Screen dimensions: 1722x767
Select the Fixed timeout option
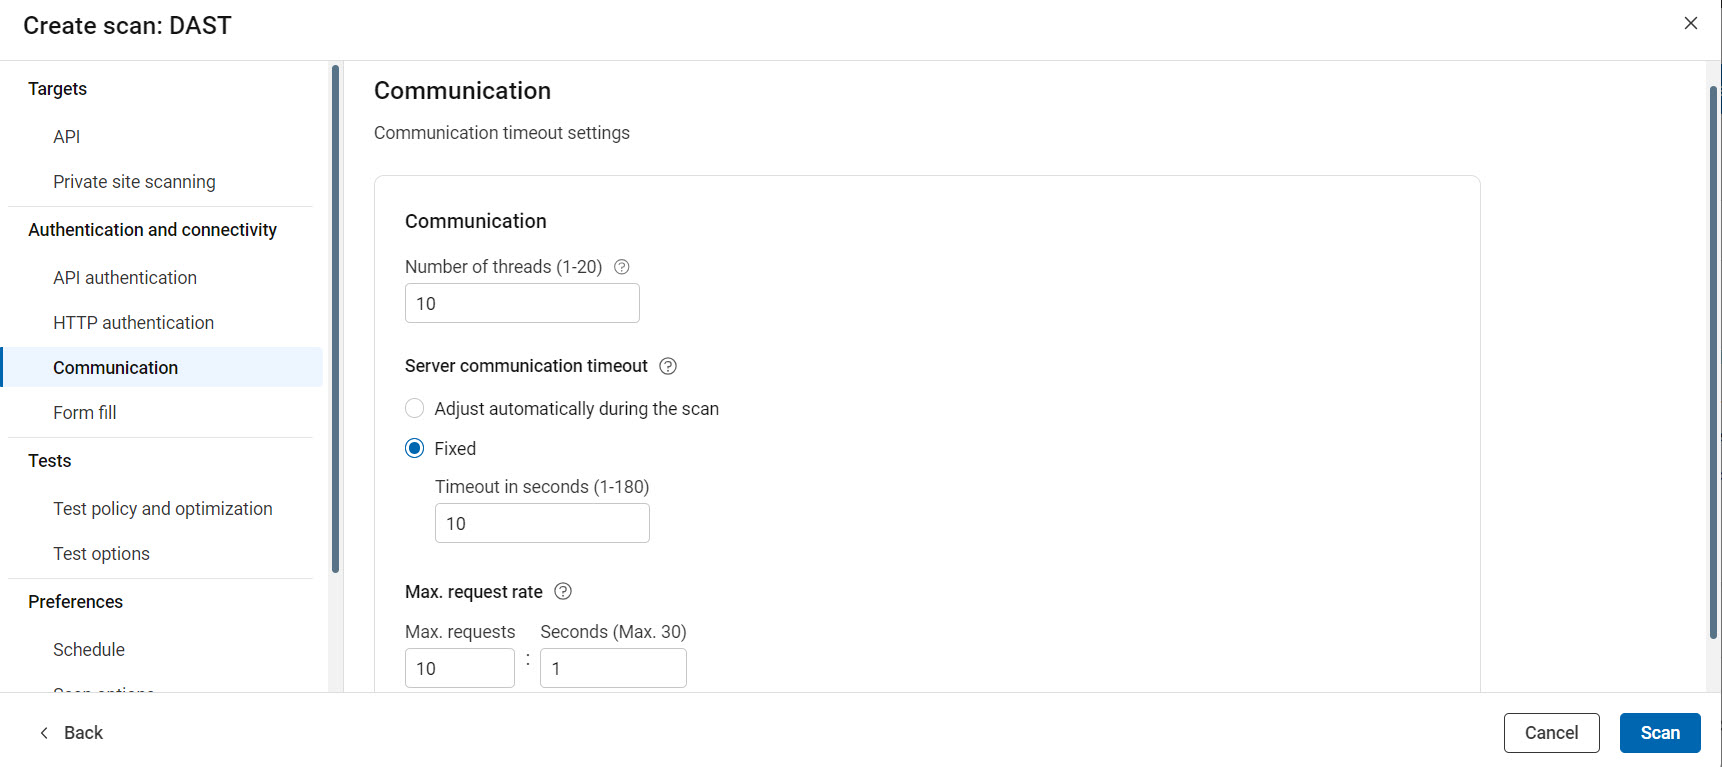point(414,448)
